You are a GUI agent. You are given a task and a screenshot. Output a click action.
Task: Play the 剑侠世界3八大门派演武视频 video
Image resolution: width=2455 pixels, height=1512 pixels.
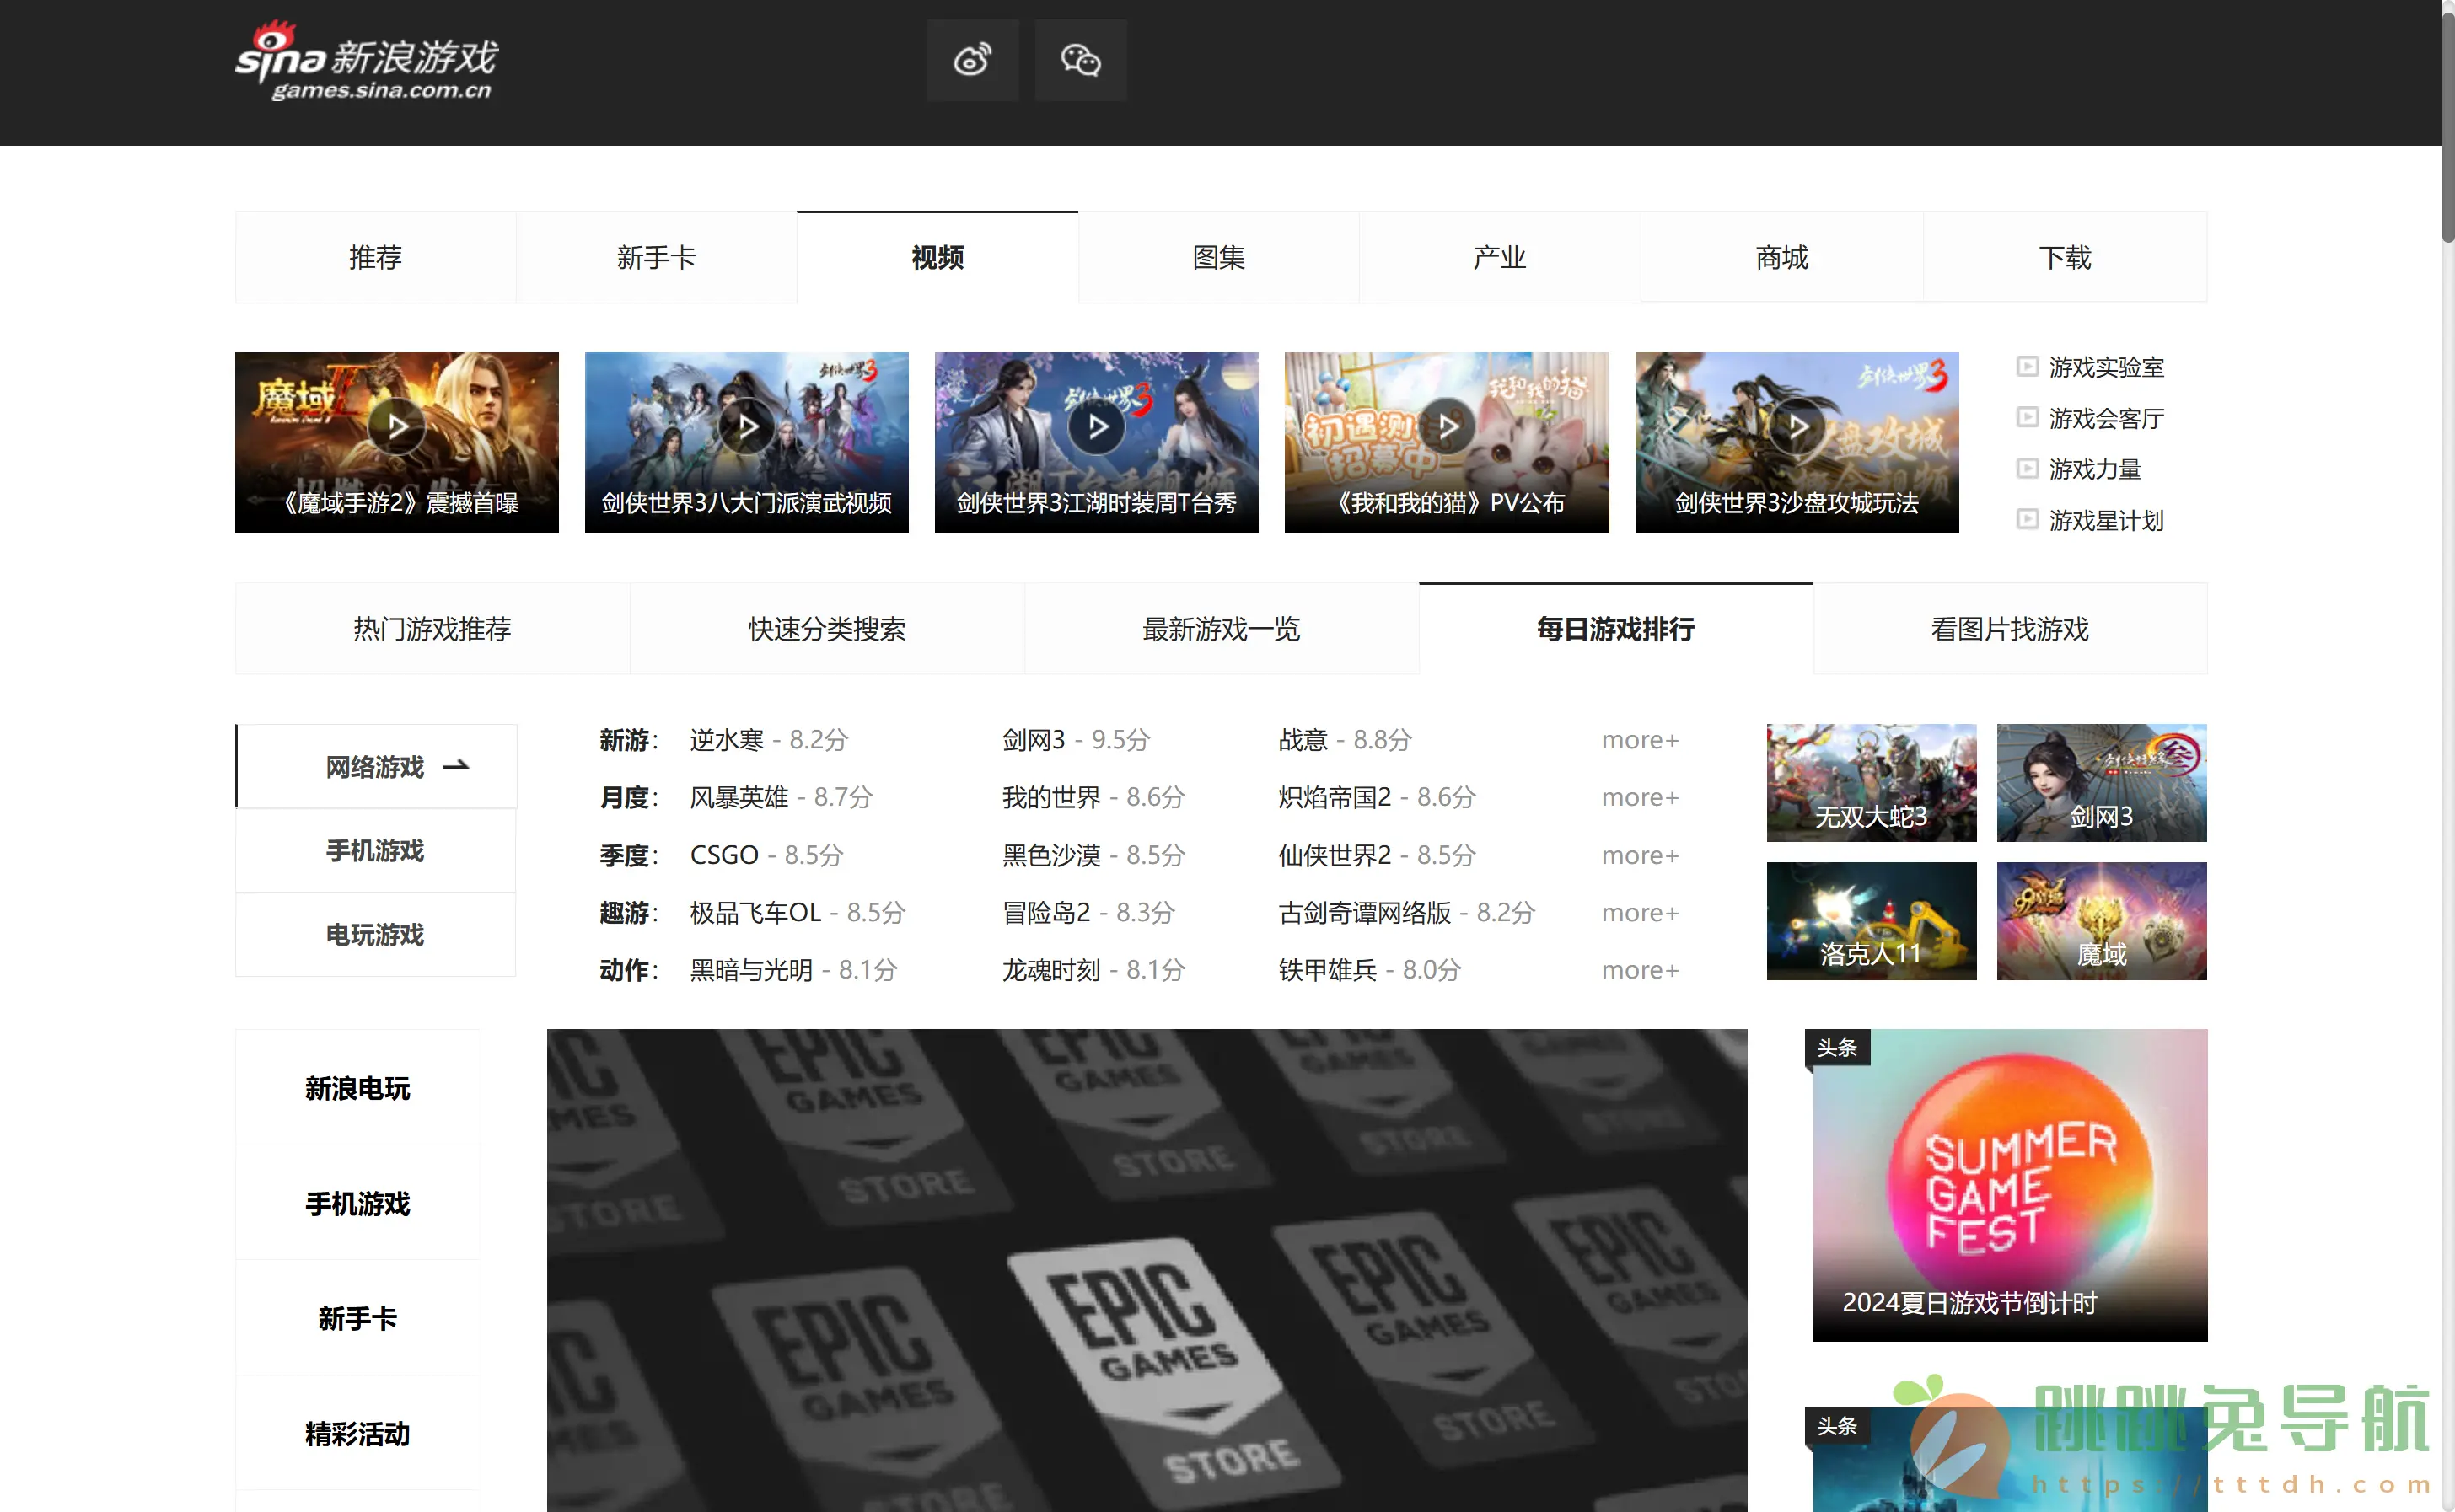click(x=747, y=442)
